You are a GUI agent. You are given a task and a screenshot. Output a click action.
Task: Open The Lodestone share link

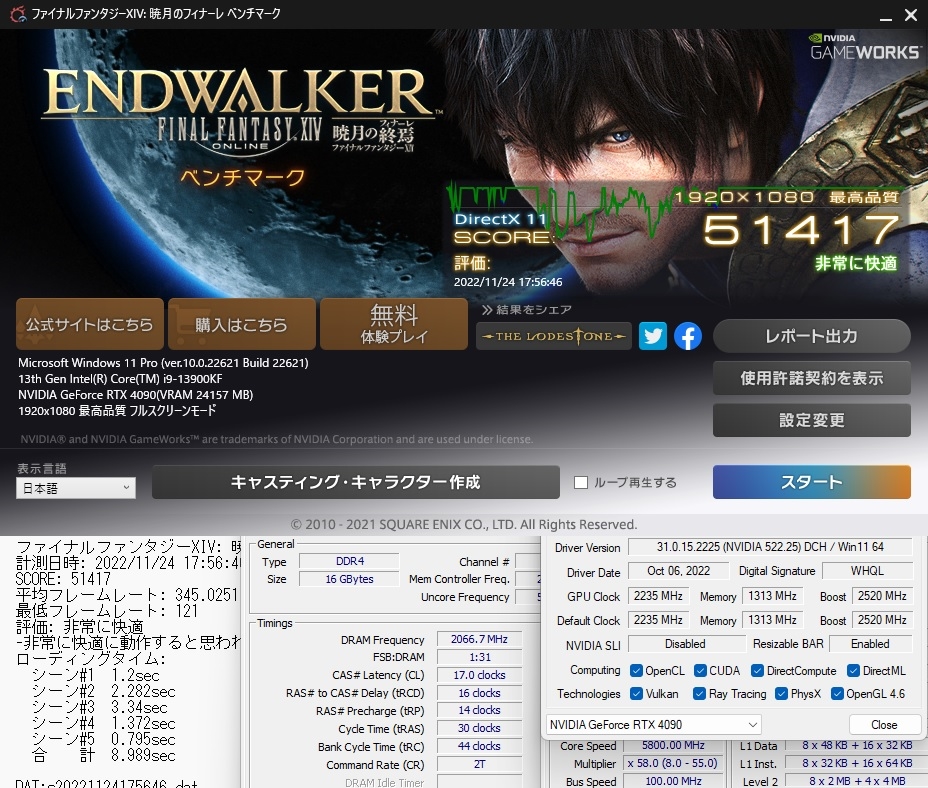tap(553, 336)
